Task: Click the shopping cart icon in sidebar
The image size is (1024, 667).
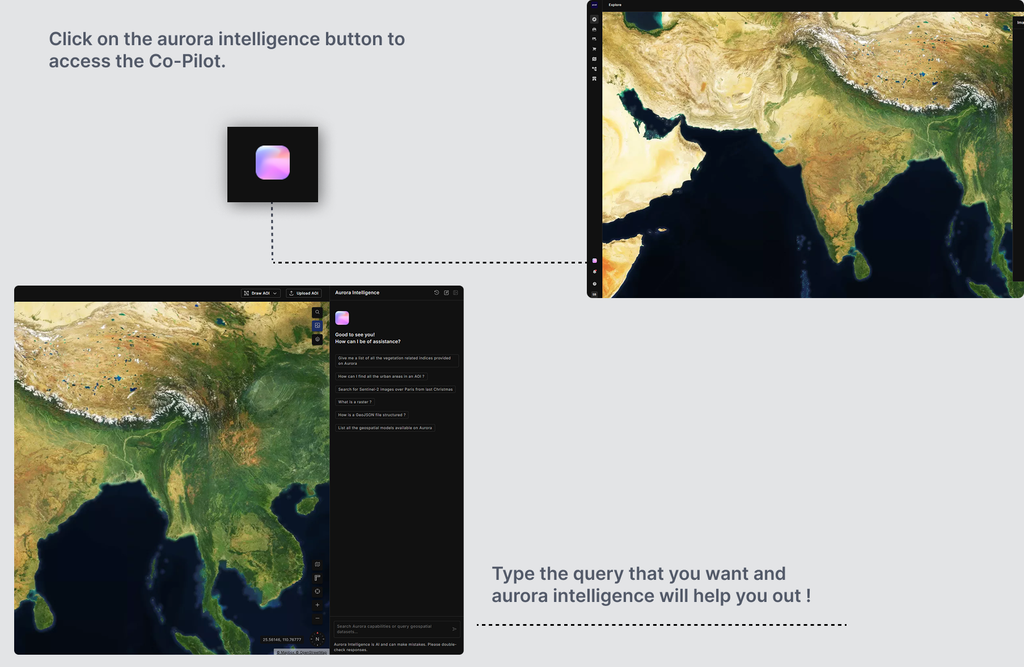Action: click(594, 49)
